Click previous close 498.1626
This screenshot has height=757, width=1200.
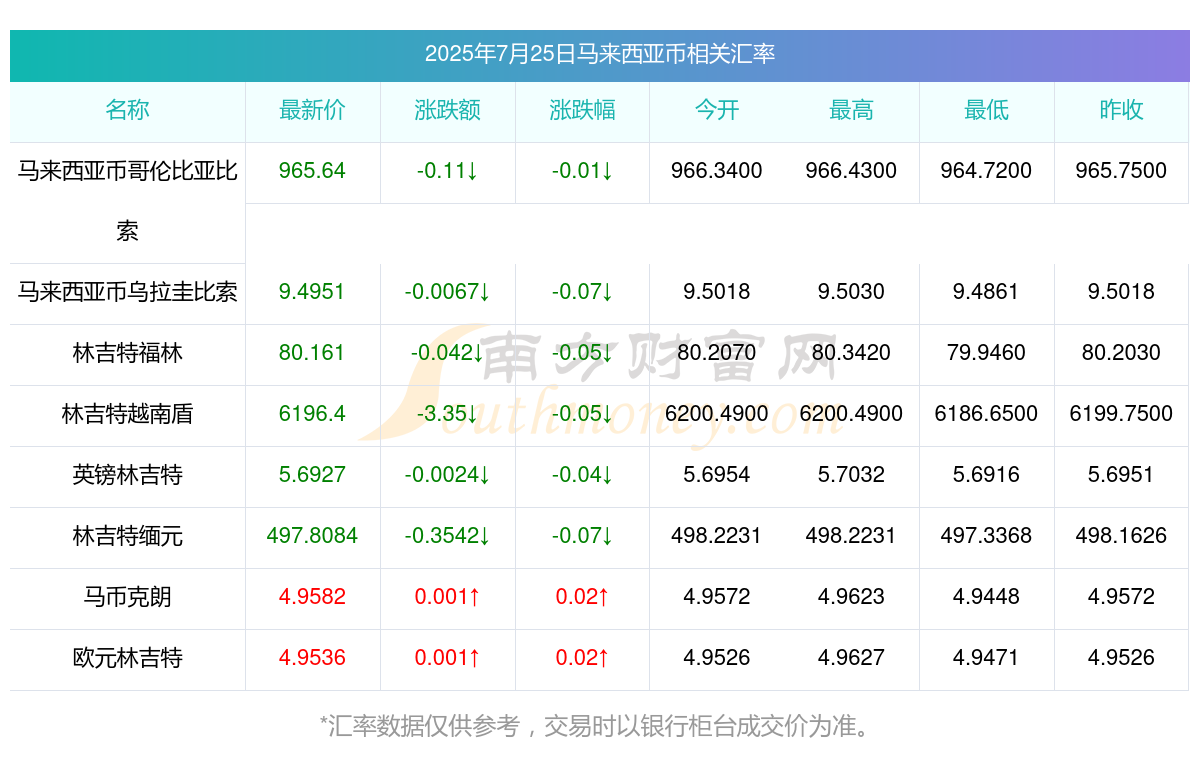pyautogui.click(x=1121, y=536)
